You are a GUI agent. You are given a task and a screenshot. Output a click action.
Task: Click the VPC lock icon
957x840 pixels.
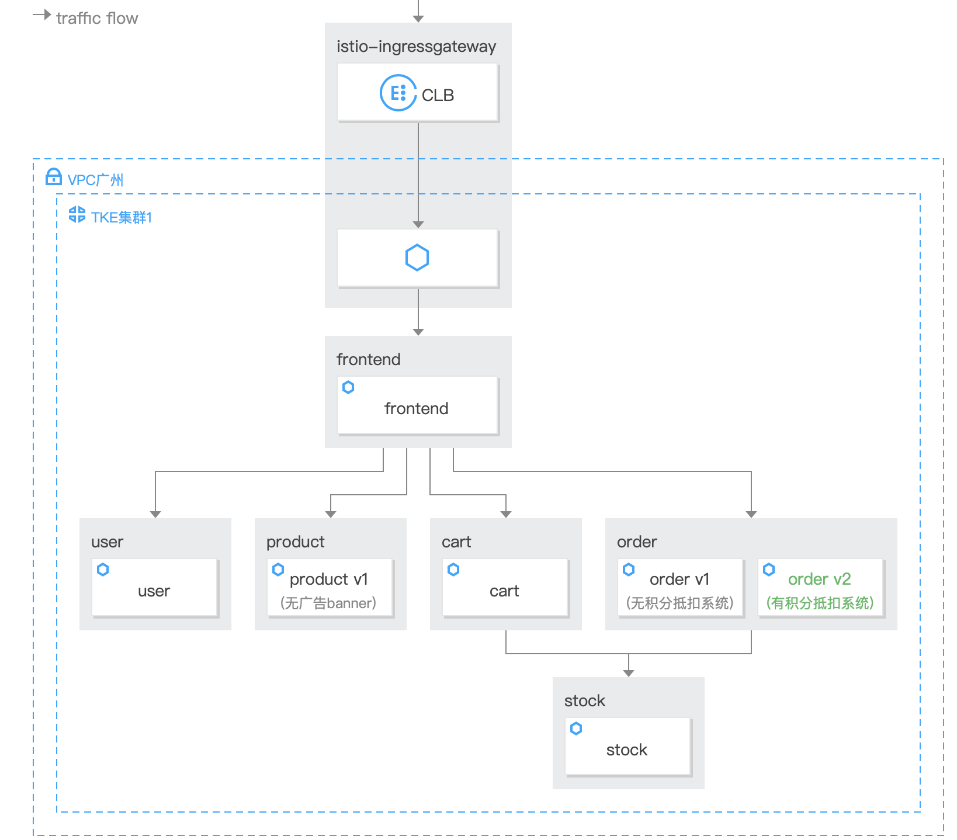(x=54, y=178)
